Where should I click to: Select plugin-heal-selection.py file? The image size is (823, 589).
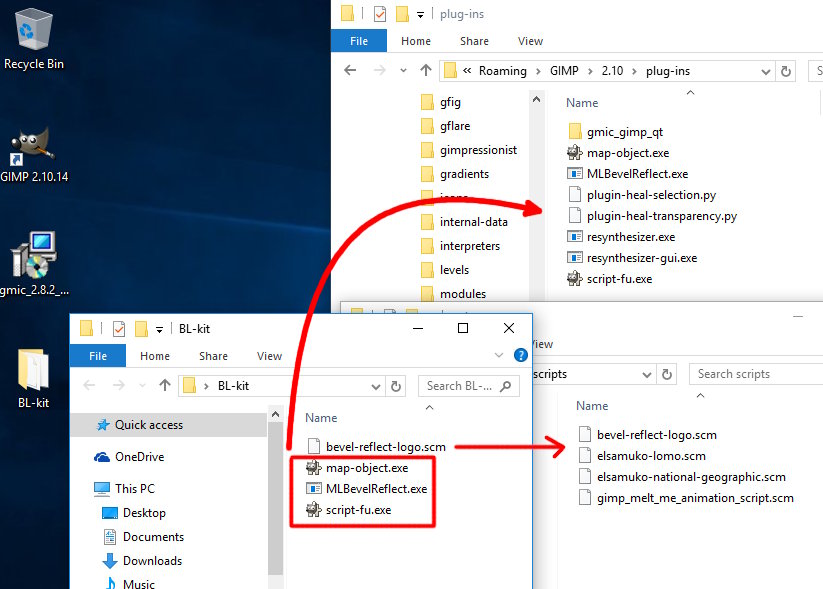point(641,195)
